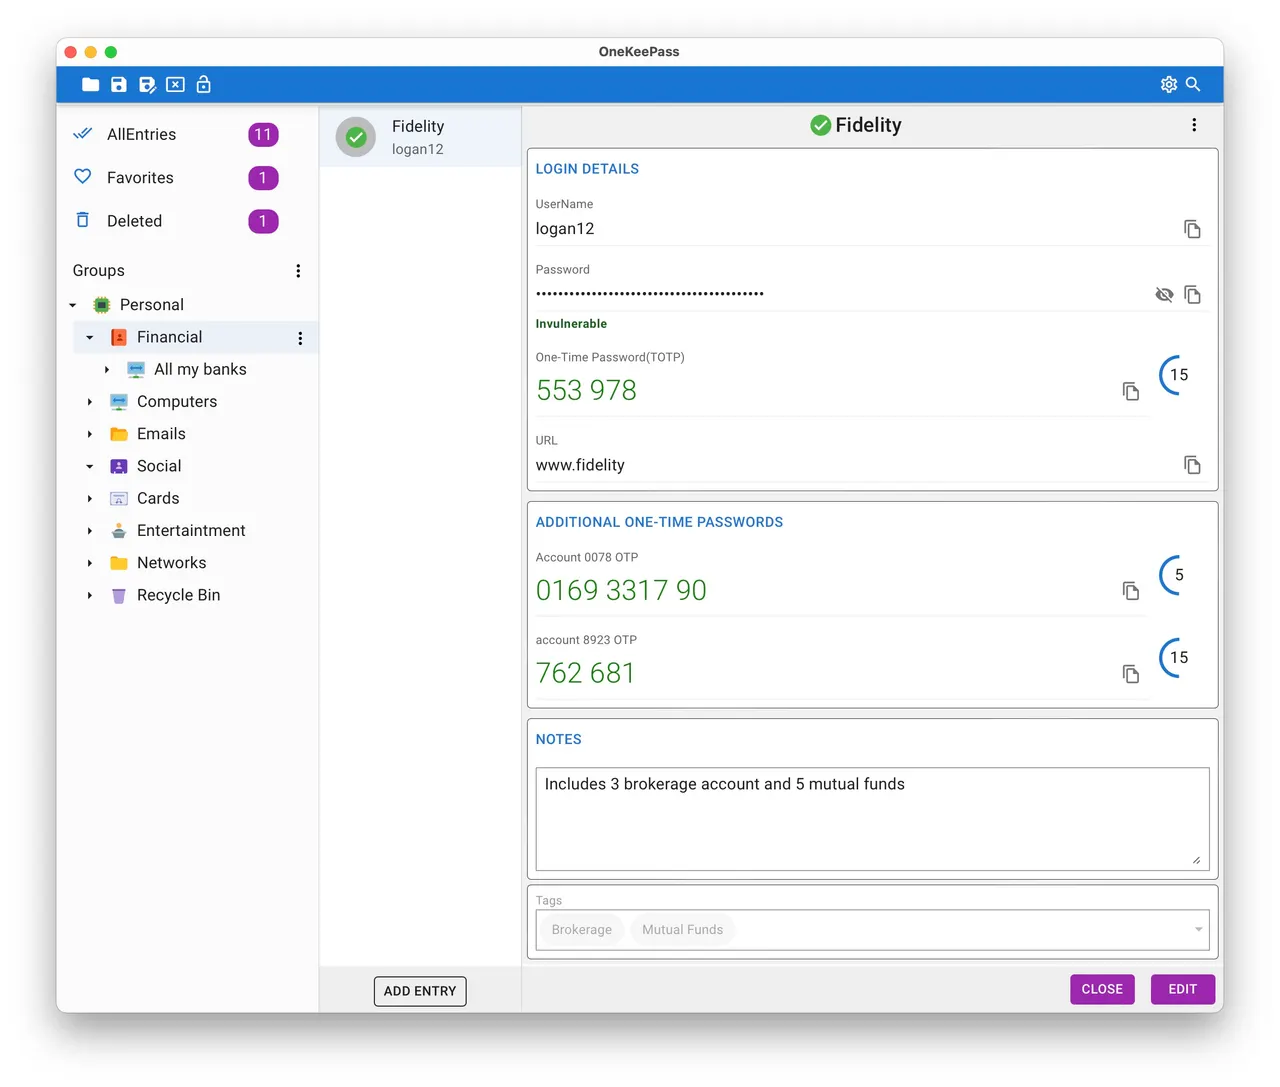Expand the Cards group
This screenshot has width=1280, height=1087.
pos(90,499)
